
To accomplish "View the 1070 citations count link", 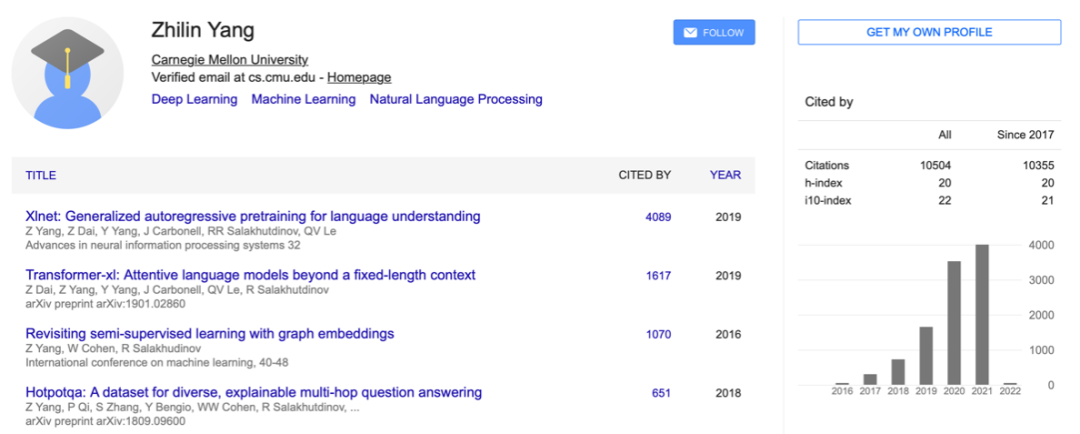I will pos(658,335).
